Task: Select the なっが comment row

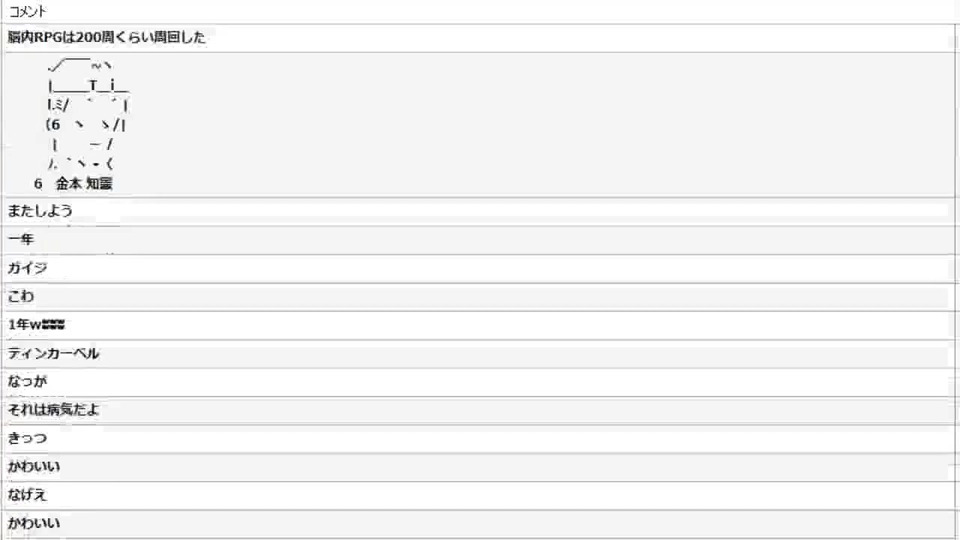Action: point(28,381)
